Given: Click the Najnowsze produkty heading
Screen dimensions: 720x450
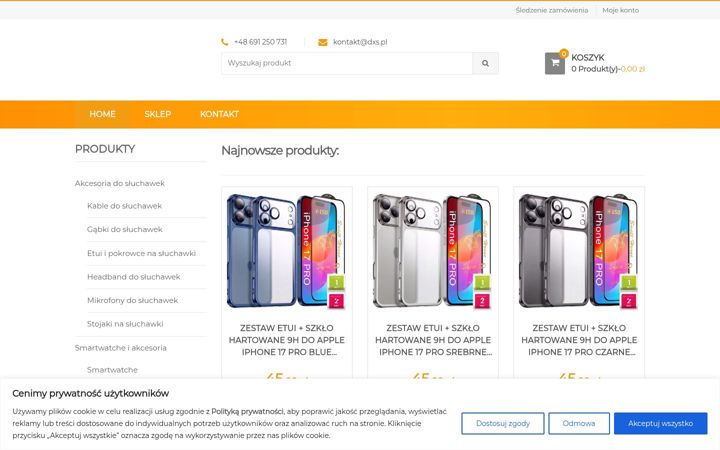Looking at the screenshot, I should point(280,151).
